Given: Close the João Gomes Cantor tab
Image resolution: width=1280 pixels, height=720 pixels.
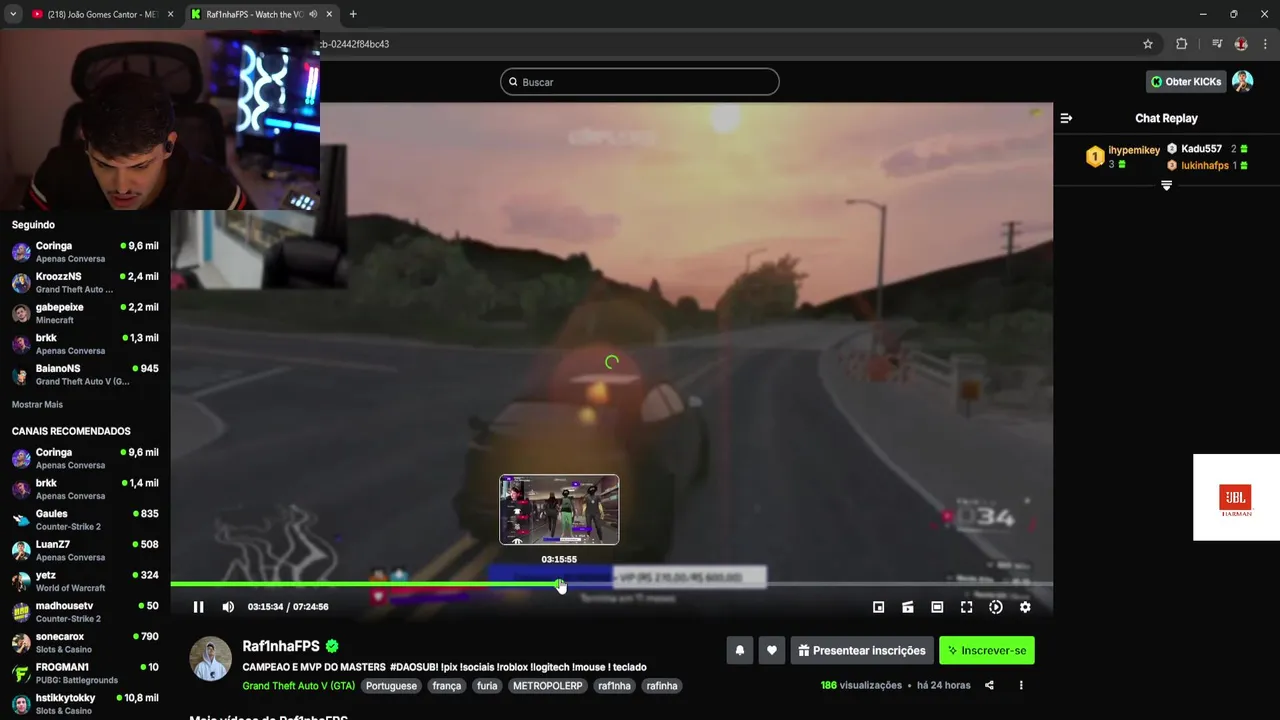Looking at the screenshot, I should [x=170, y=14].
